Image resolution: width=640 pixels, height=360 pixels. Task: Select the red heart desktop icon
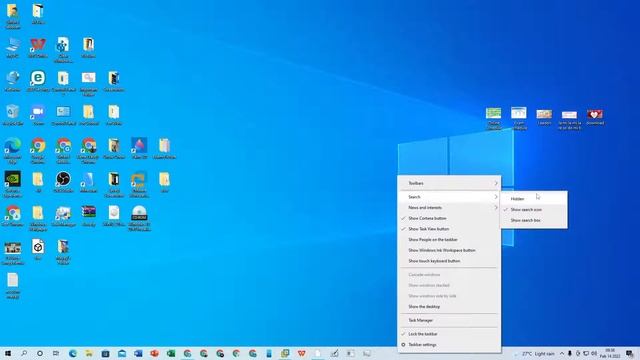[x=595, y=117]
